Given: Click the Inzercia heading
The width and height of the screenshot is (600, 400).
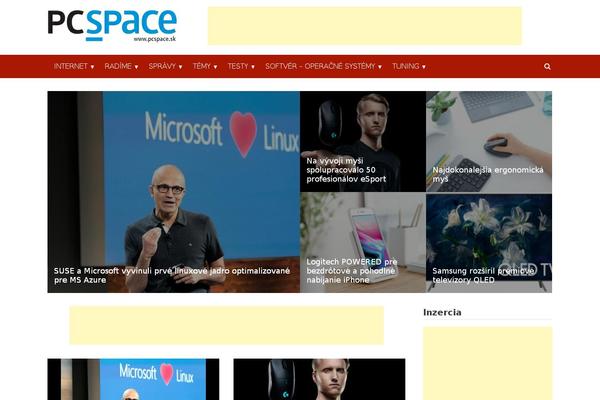Looking at the screenshot, I should pos(442,312).
